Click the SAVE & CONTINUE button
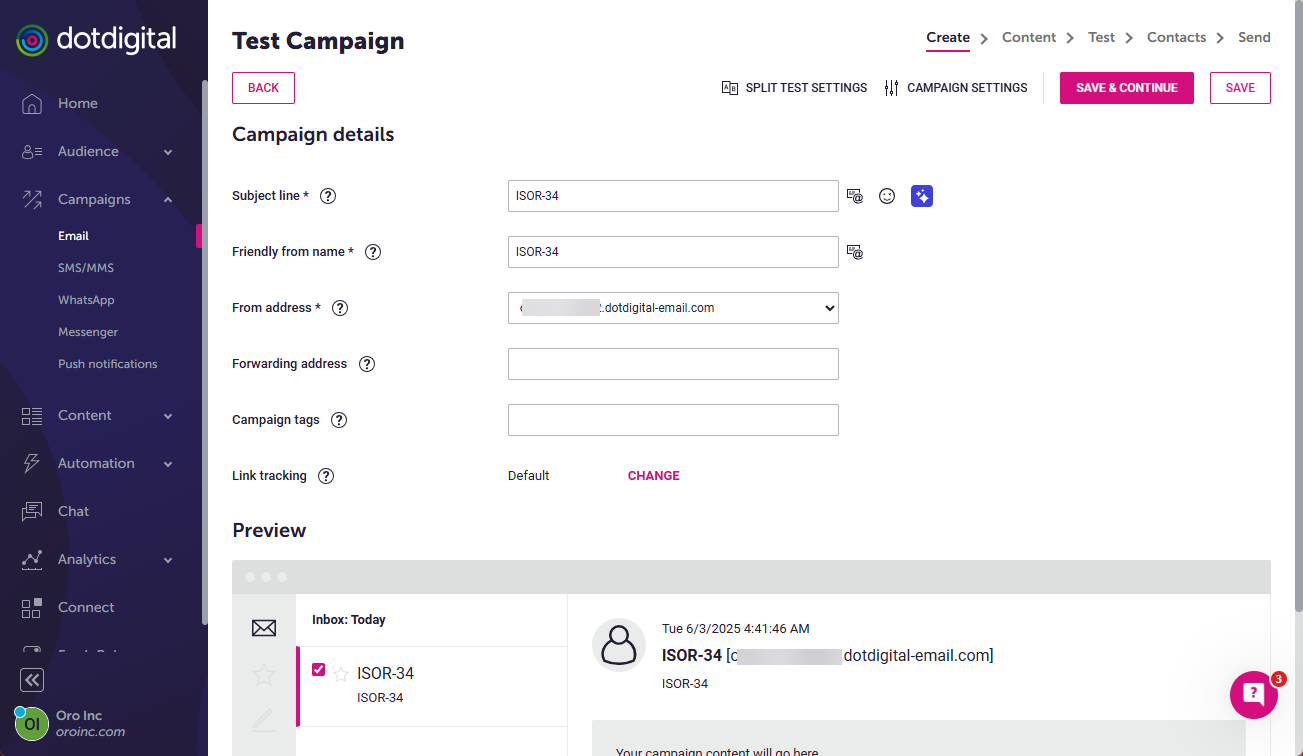Screen dimensions: 1303x756 [x=1126, y=88]
